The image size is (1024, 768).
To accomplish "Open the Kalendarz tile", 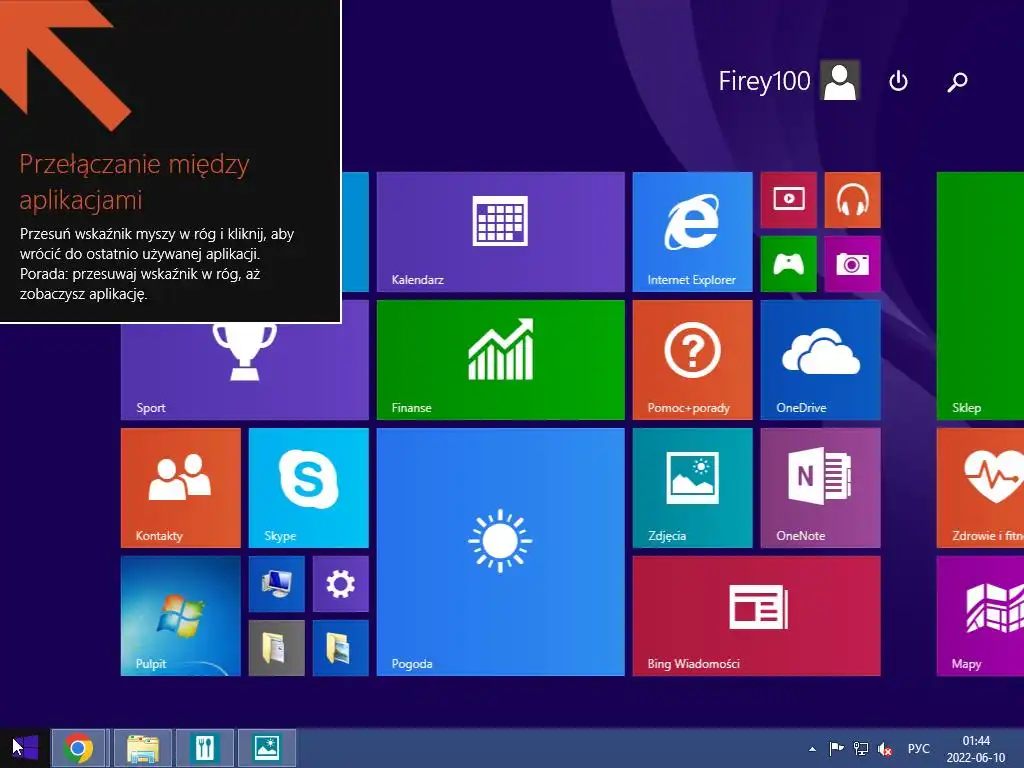I will (x=500, y=232).
